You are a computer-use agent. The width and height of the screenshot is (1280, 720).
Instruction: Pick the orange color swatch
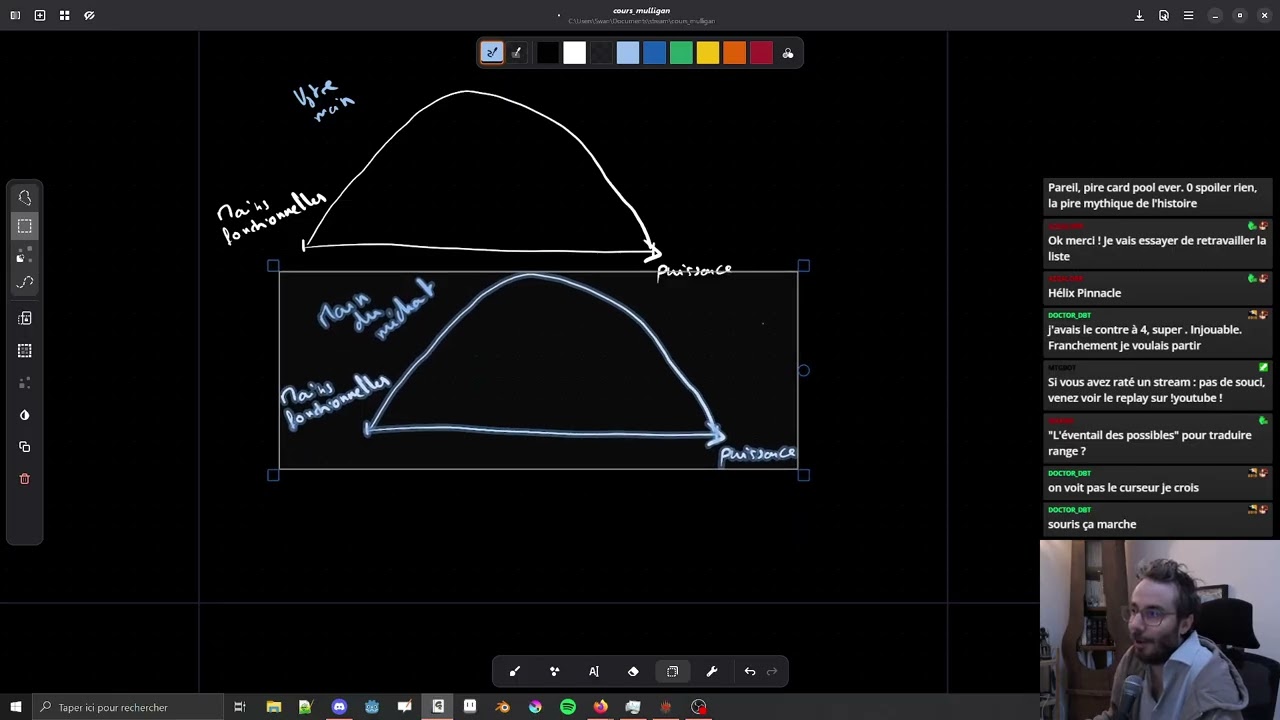(734, 53)
